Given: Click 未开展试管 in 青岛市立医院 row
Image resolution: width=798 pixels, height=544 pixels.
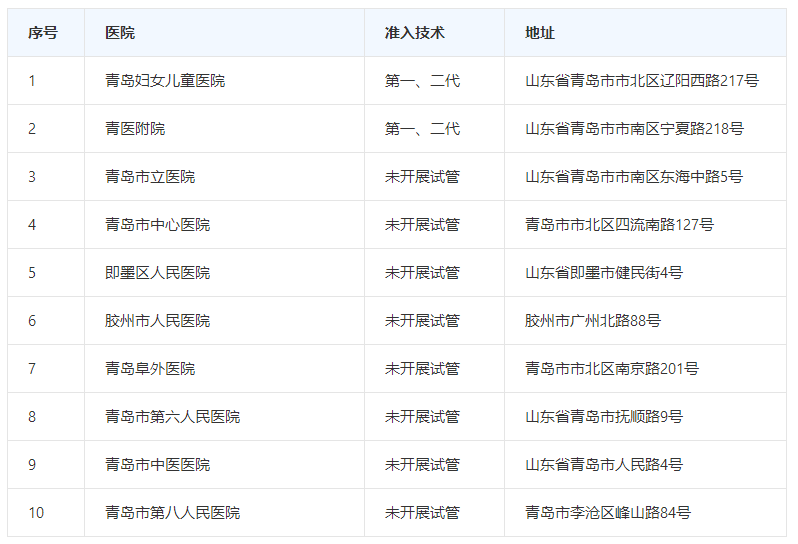Looking at the screenshot, I should (x=422, y=177).
